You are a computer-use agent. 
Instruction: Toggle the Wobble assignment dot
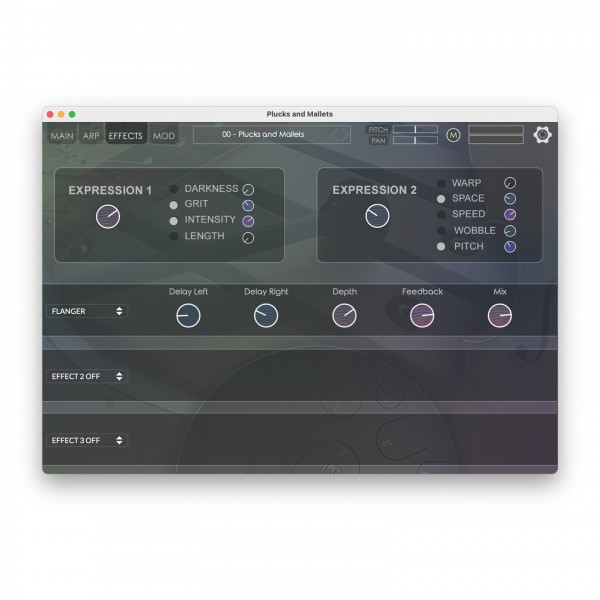pyautogui.click(x=441, y=231)
